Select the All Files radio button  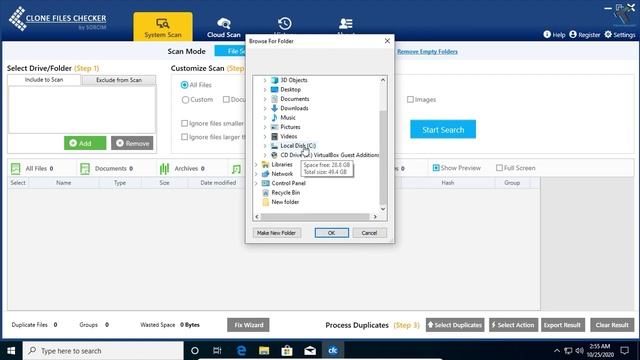click(184, 85)
